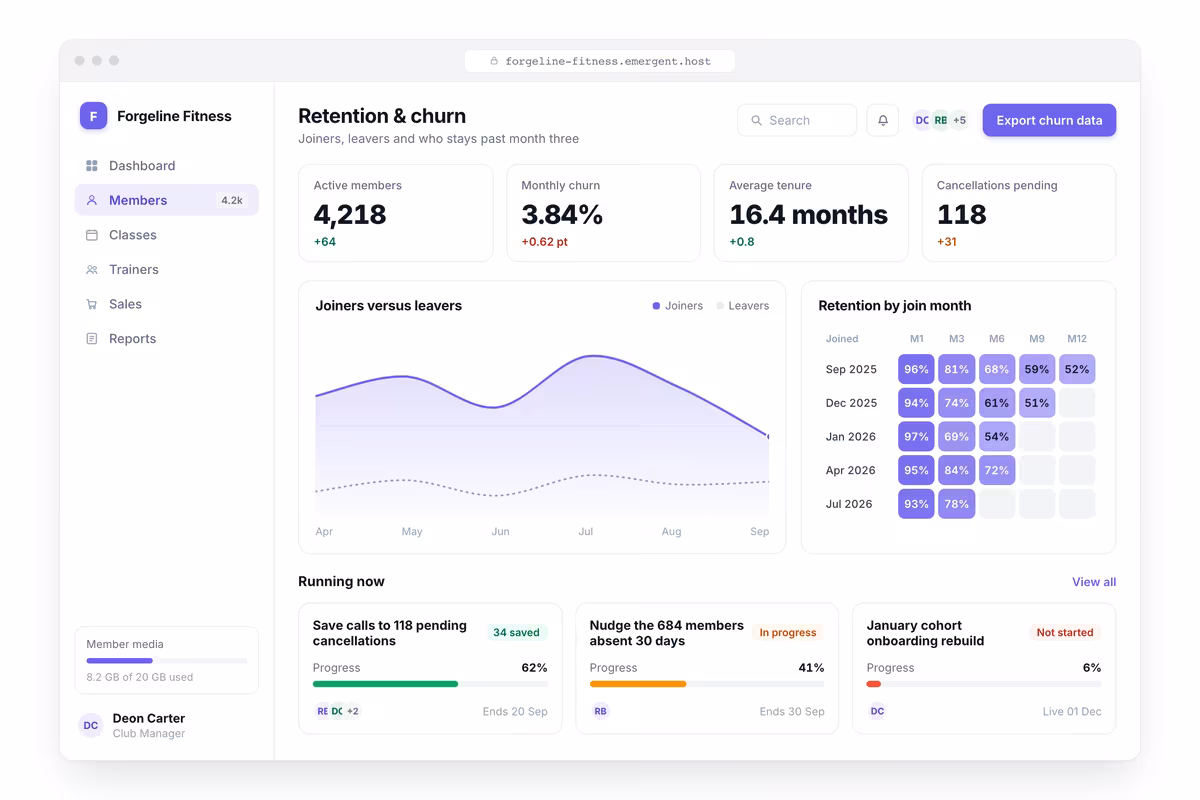Click the Dec 2025 M9 51% cell
Viewport: 1200px width, 800px height.
(1037, 403)
